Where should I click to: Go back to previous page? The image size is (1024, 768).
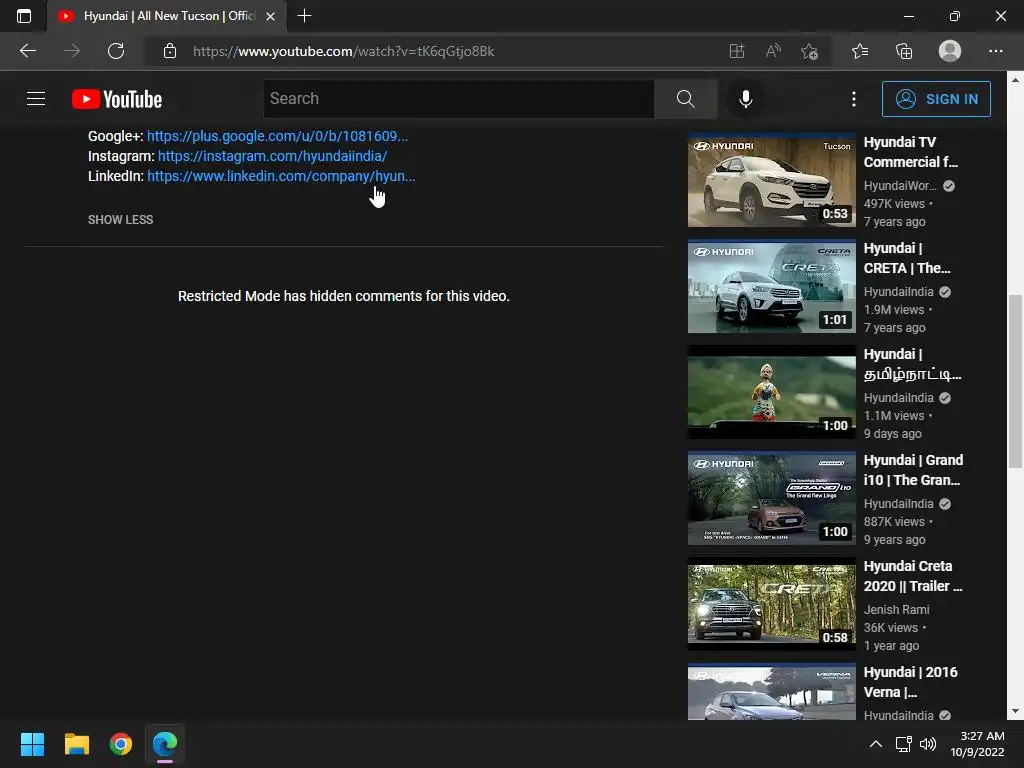pos(28,51)
